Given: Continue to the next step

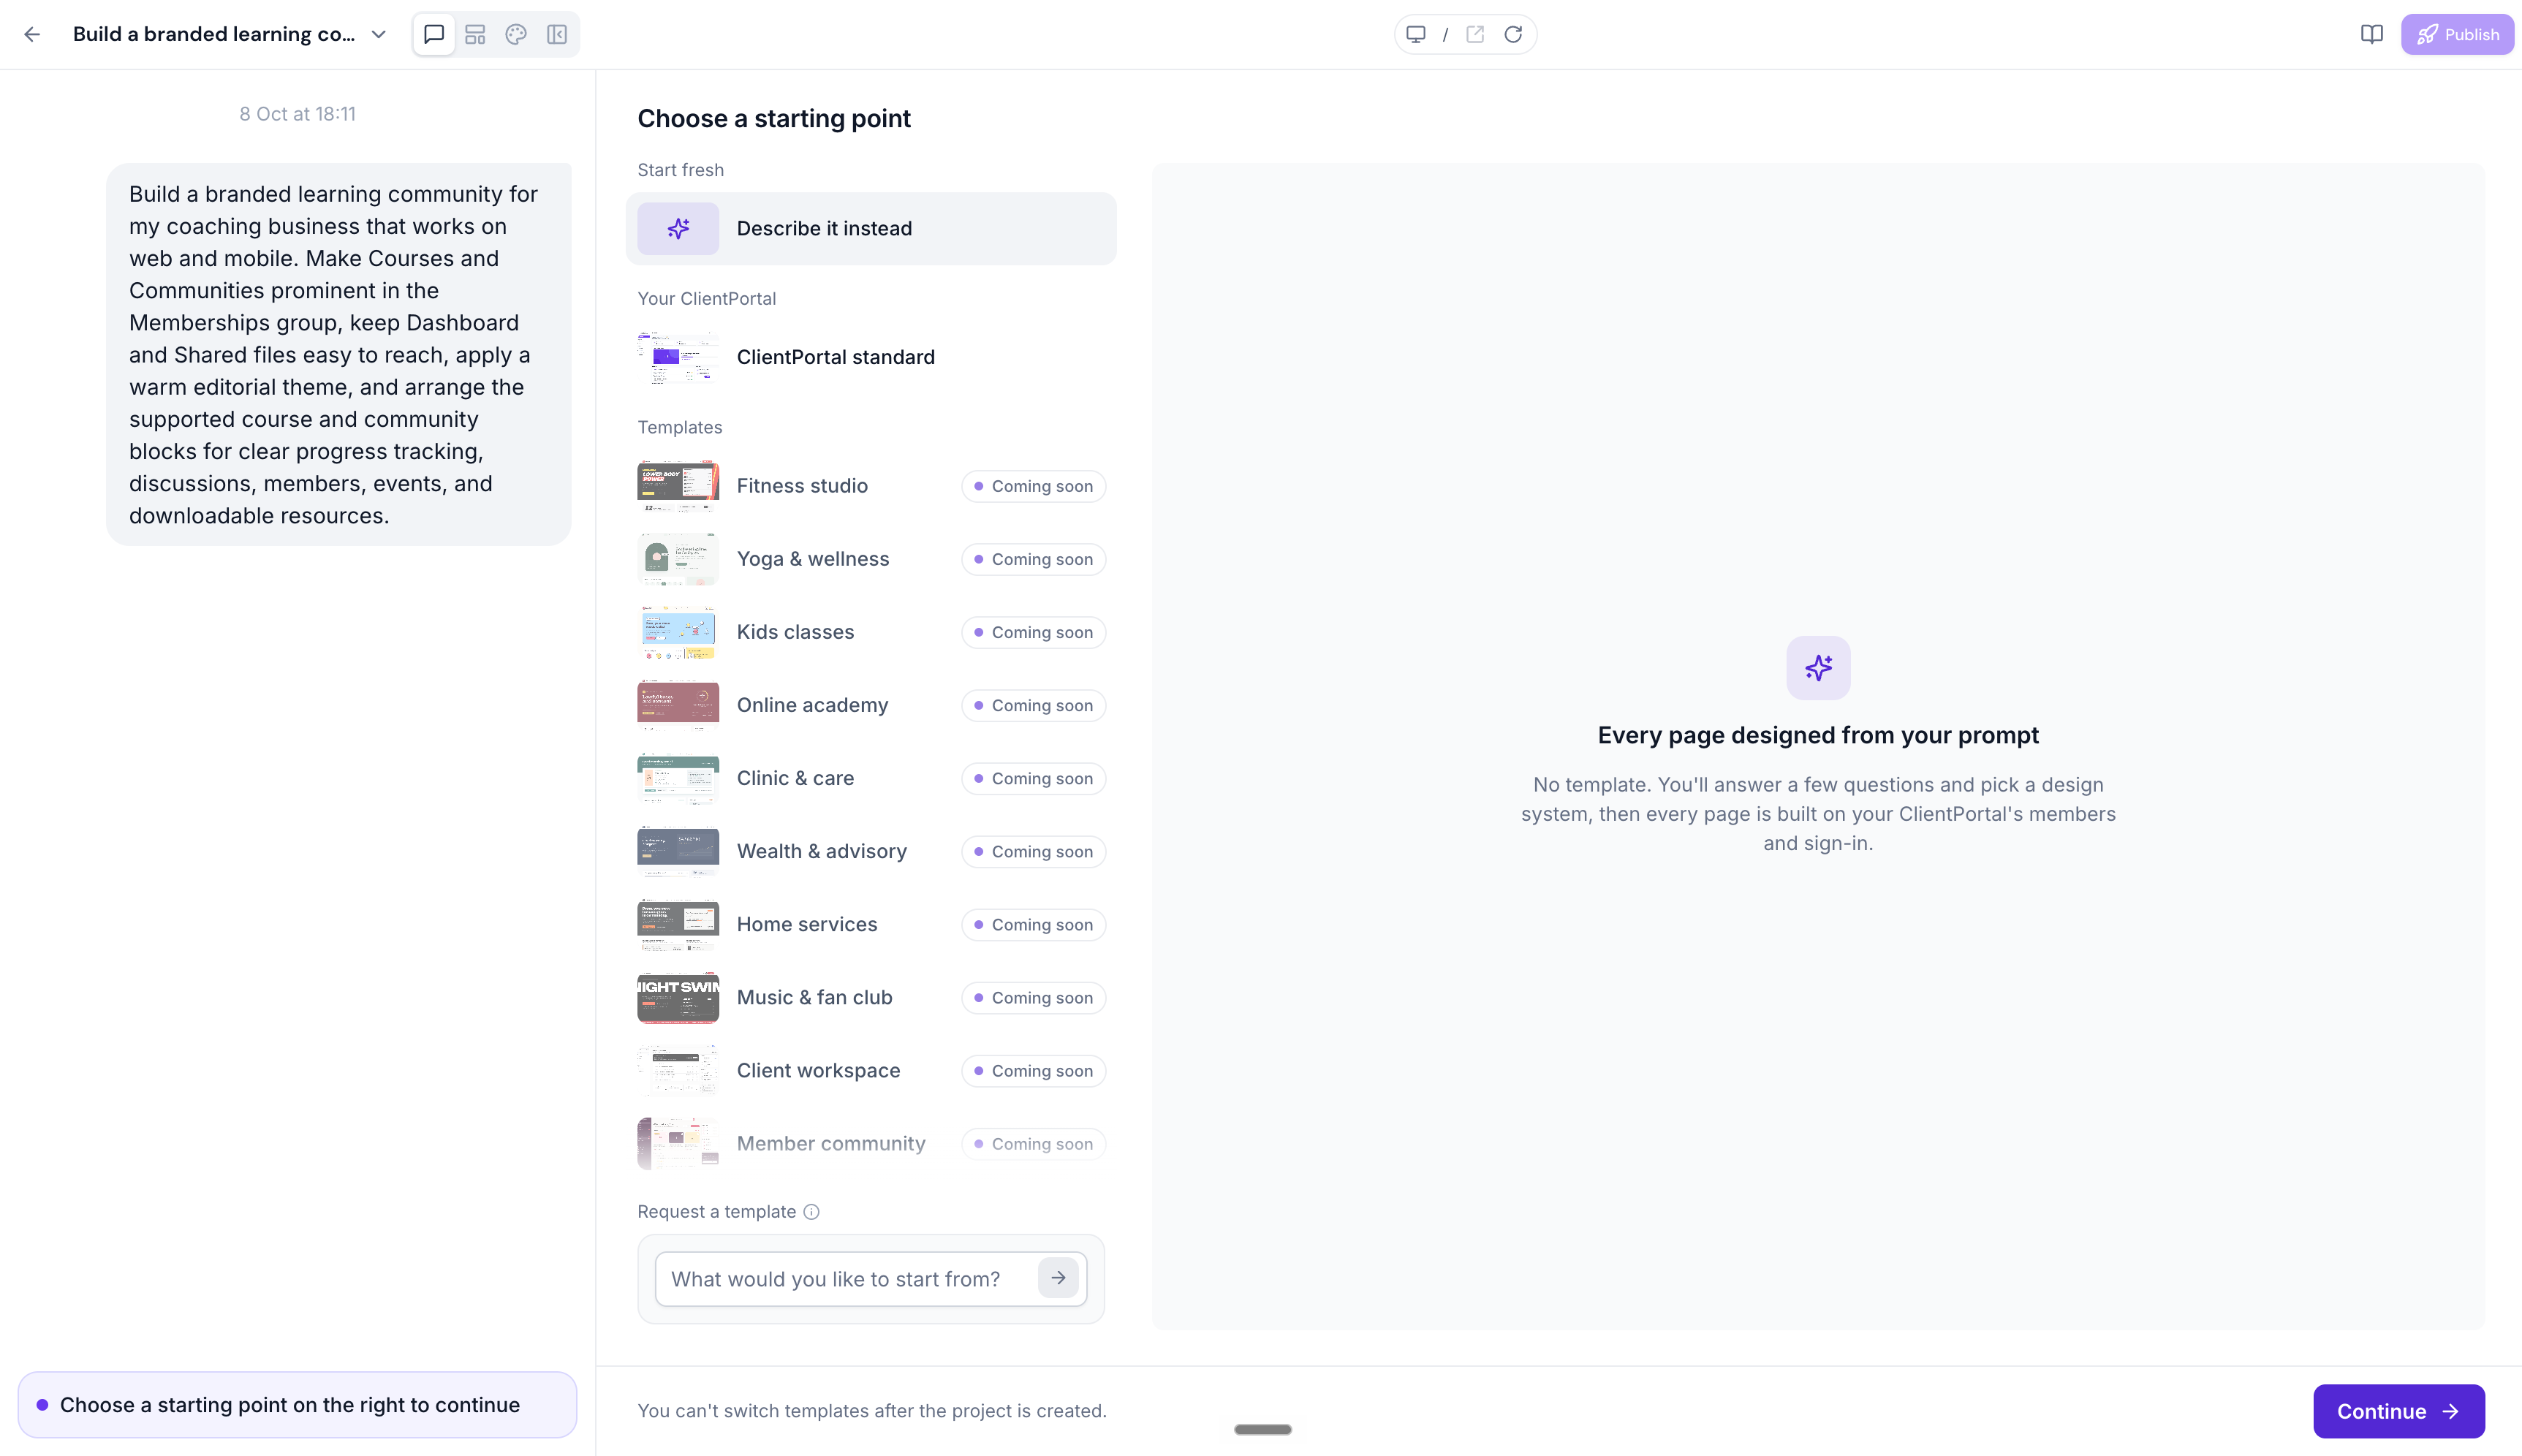Looking at the screenshot, I should point(2398,1411).
